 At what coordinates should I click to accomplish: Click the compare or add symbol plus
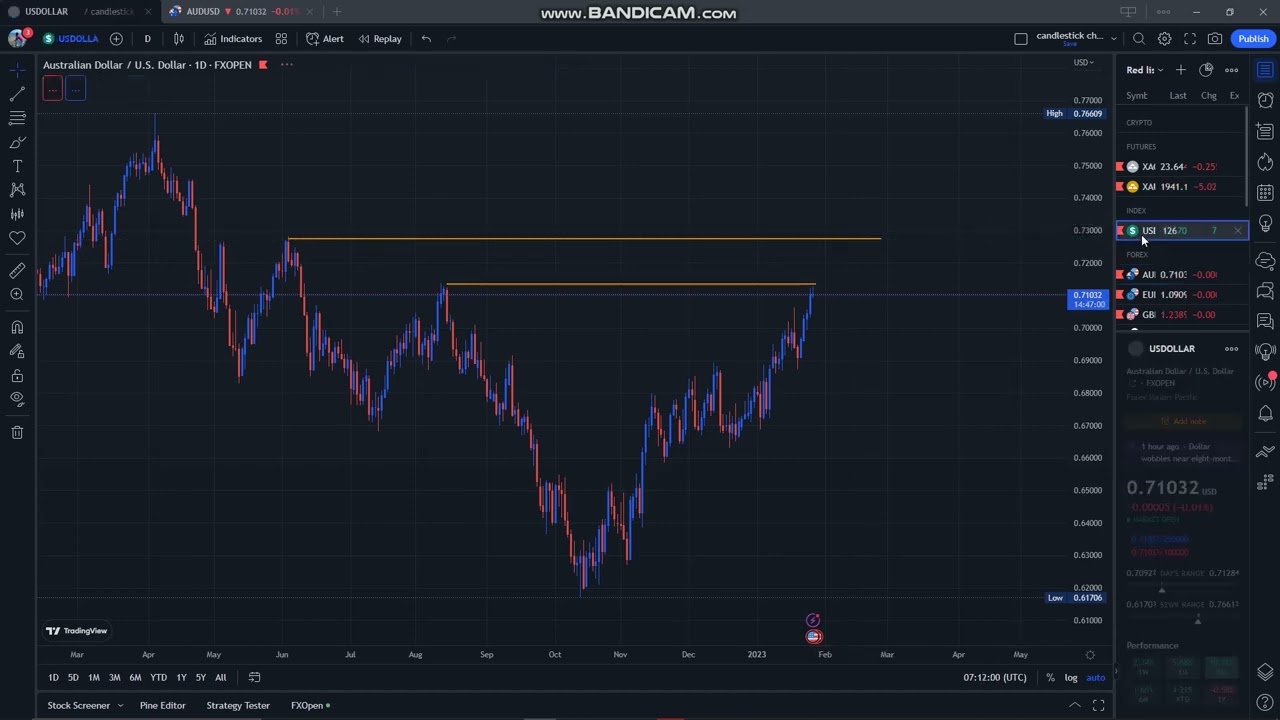pyautogui.click(x=116, y=39)
